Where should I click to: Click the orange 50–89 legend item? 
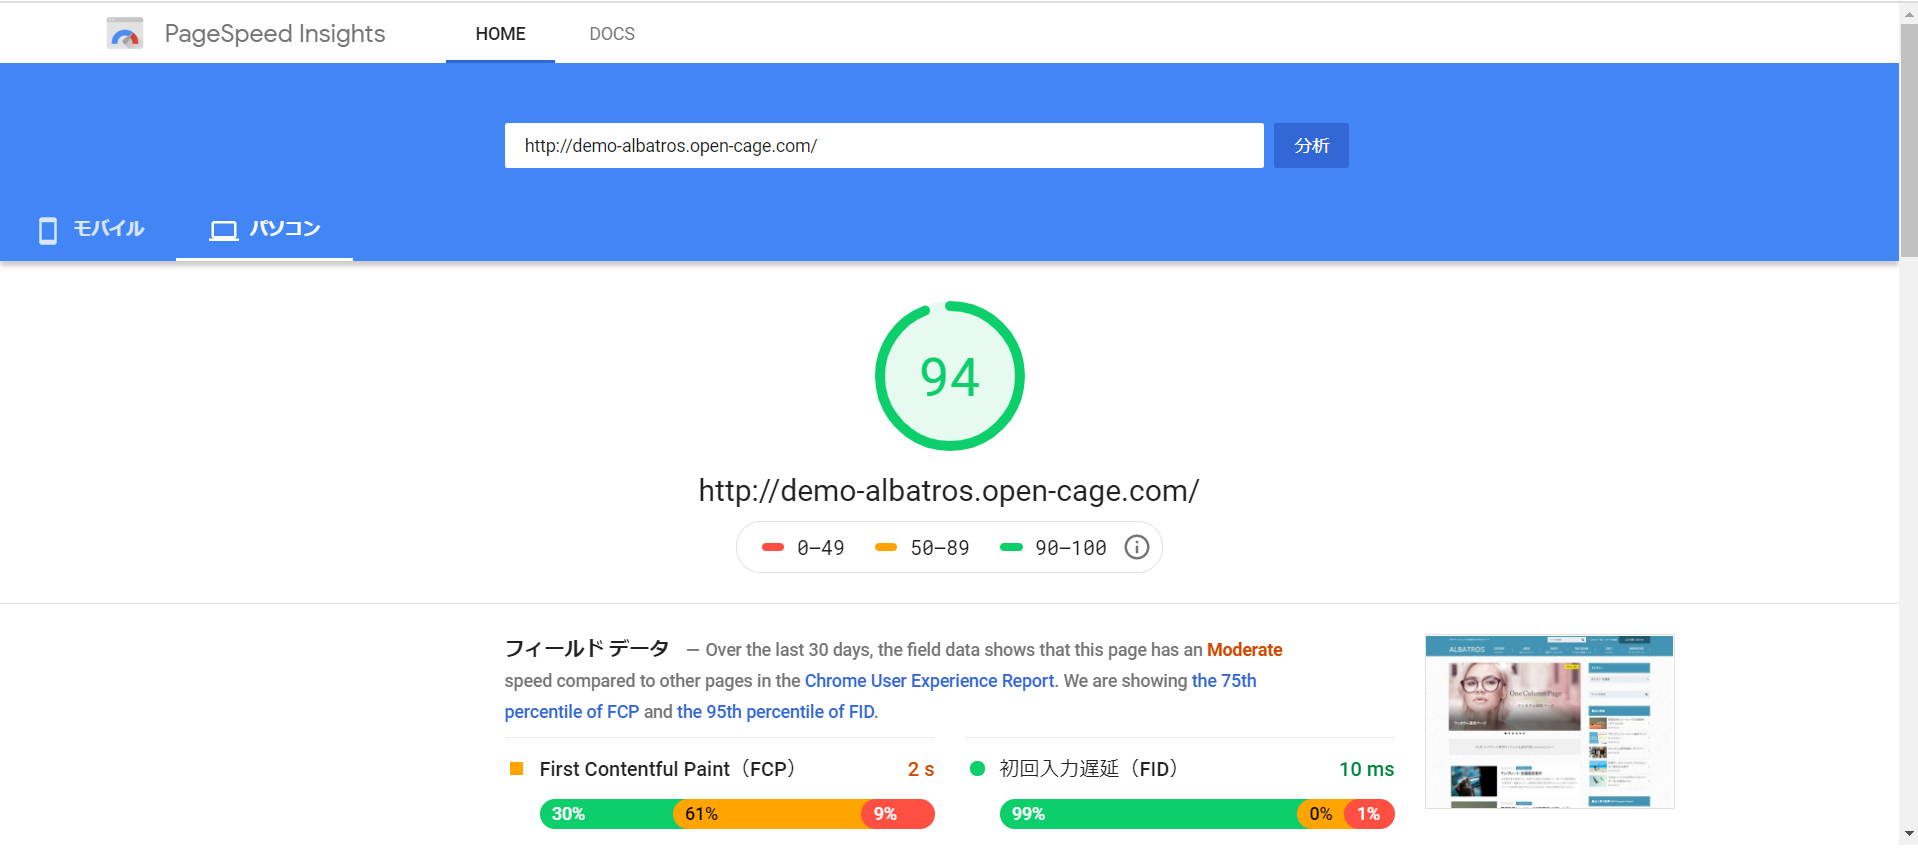click(922, 548)
